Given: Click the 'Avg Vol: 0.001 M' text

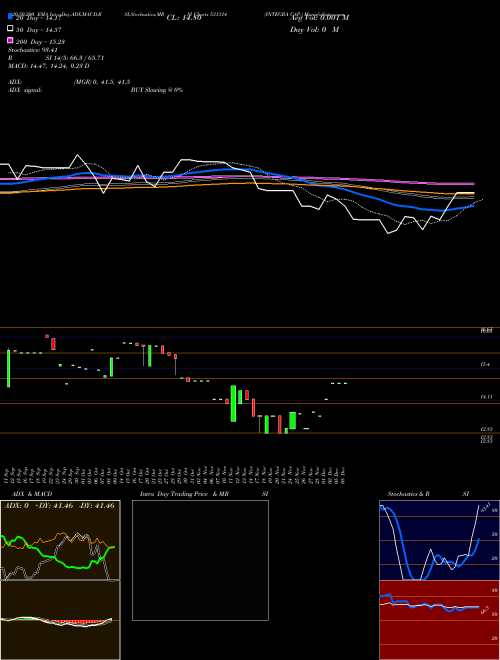Looking at the screenshot, I should [x=319, y=18].
